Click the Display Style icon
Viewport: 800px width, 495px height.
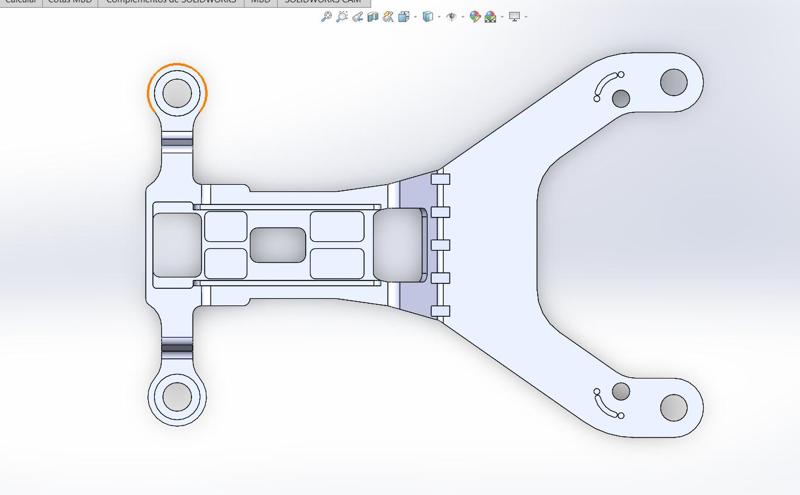[428, 17]
